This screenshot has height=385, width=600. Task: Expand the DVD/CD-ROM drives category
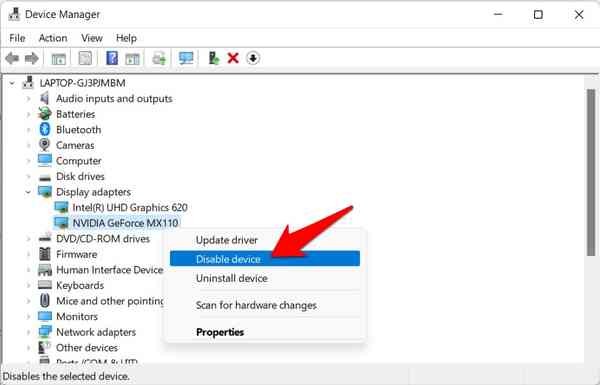point(28,239)
